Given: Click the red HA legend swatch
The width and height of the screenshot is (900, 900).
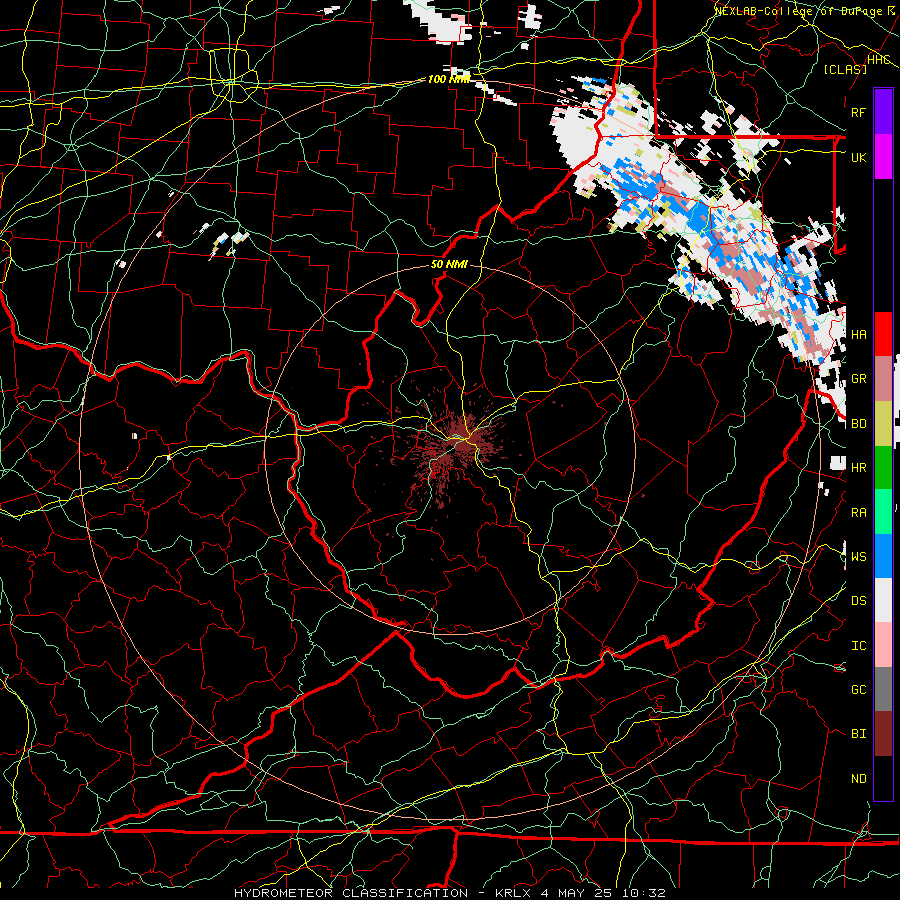Looking at the screenshot, I should 883,334.
